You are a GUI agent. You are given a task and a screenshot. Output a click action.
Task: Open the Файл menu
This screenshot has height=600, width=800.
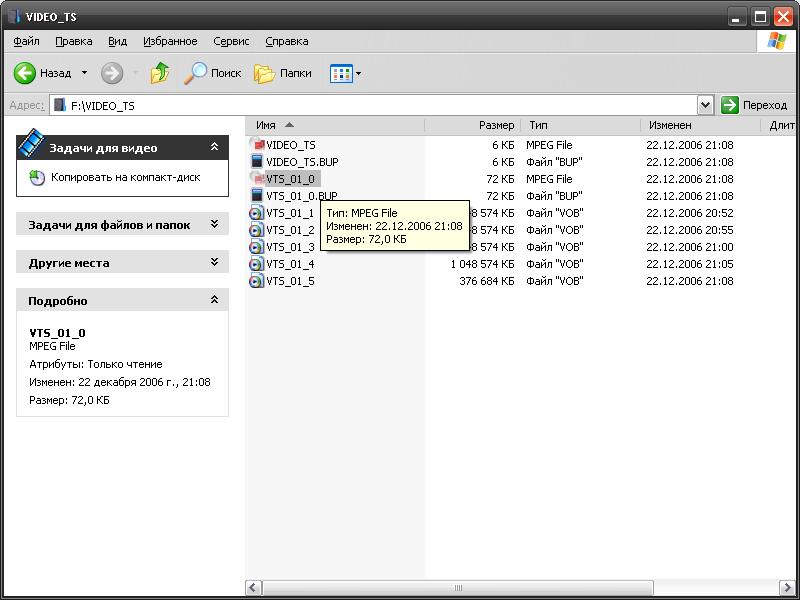click(x=27, y=41)
